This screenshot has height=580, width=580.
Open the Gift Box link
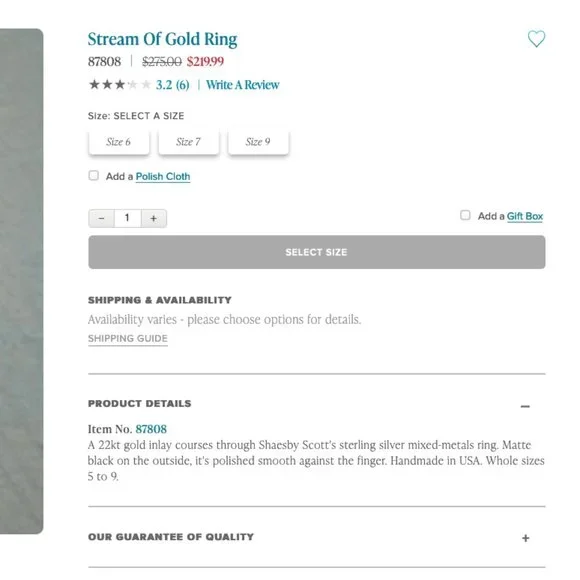(x=525, y=216)
